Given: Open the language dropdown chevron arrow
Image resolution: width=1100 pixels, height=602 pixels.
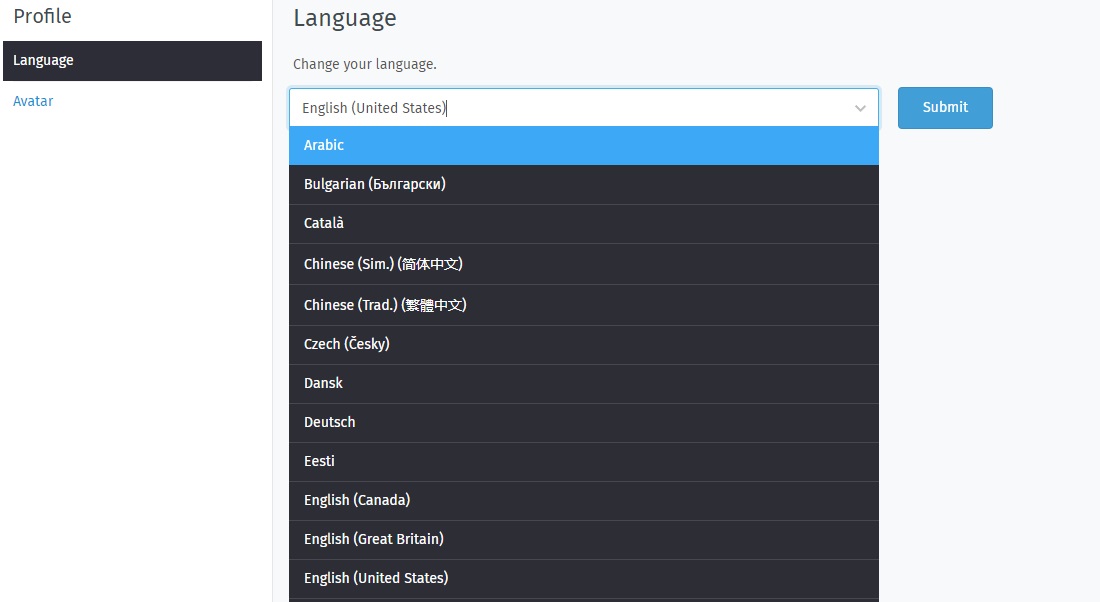Looking at the screenshot, I should (x=860, y=108).
